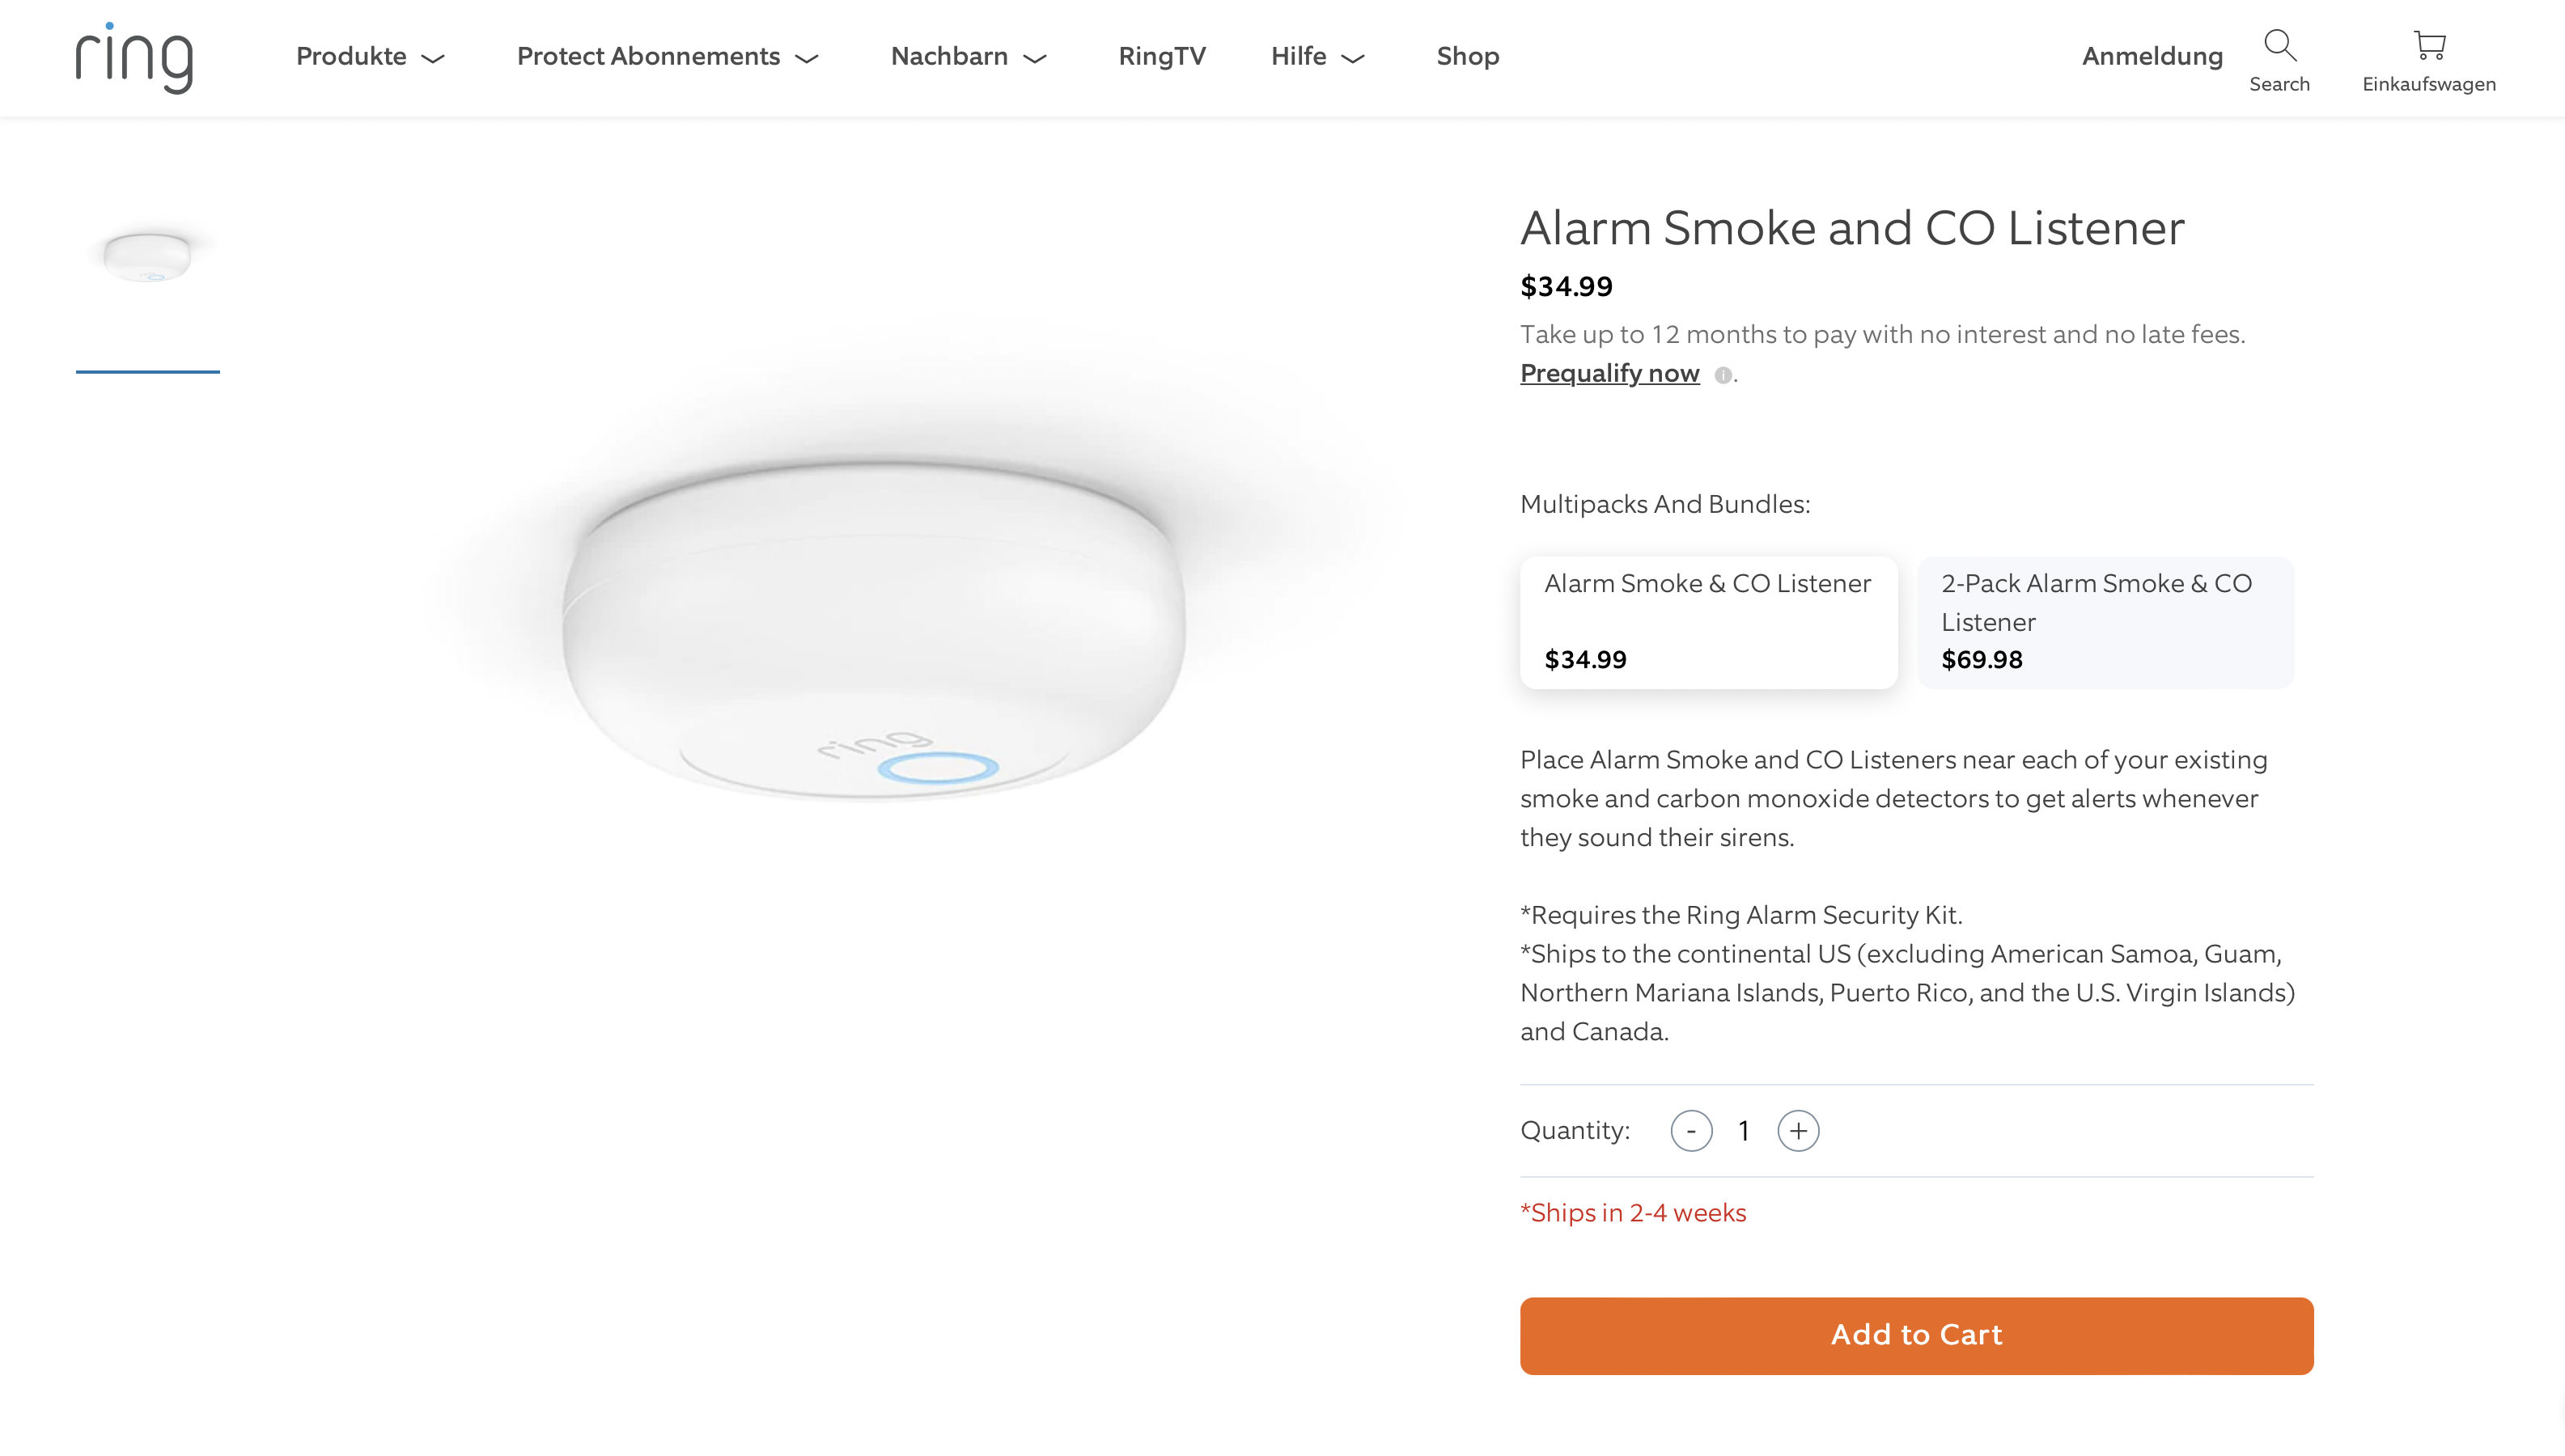Open the Einkaufswagen cart icon
This screenshot has height=1456, width=2565.
[2429, 46]
